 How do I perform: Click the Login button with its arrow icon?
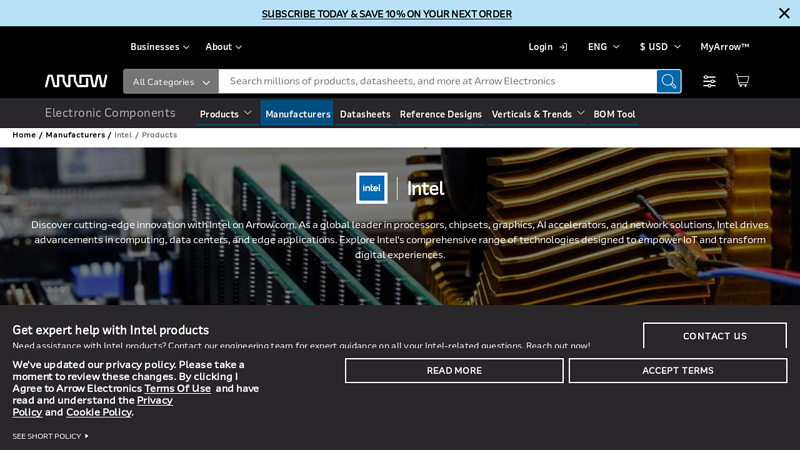pos(547,47)
